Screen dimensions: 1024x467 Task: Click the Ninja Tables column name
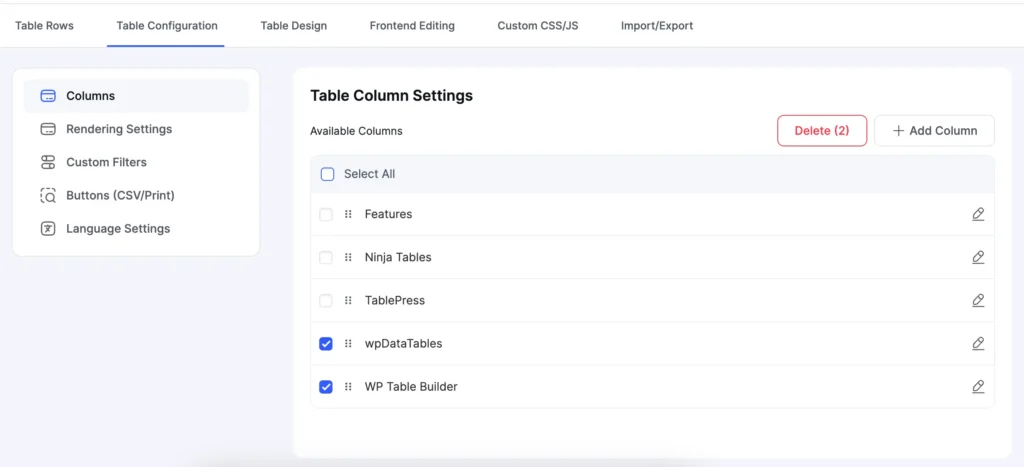pos(398,257)
